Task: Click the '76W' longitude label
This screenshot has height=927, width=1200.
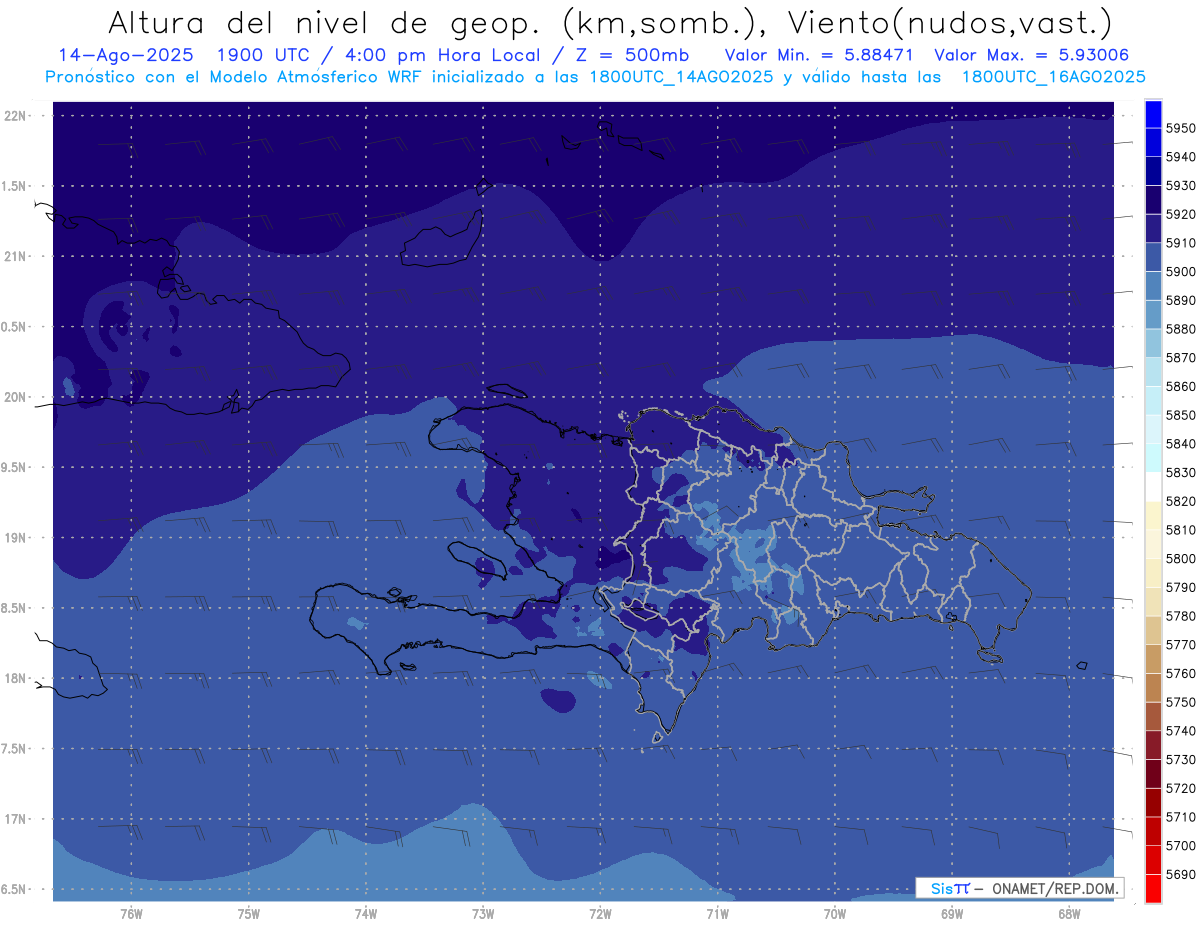Action: [x=131, y=914]
